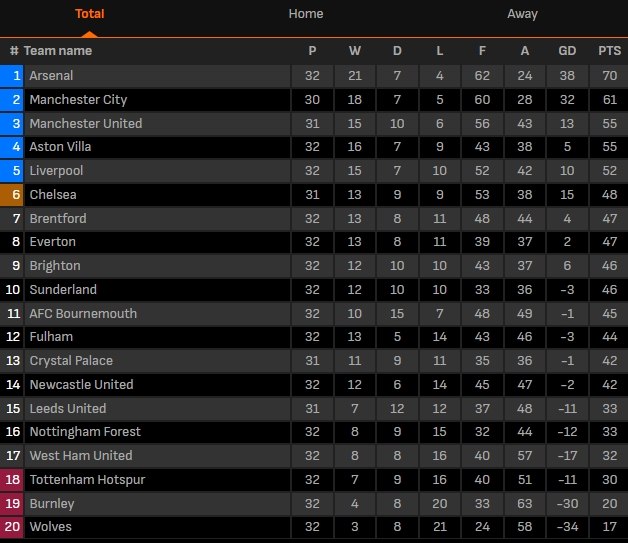Click the red position 18 badge
This screenshot has height=543, width=628.
click(13, 480)
